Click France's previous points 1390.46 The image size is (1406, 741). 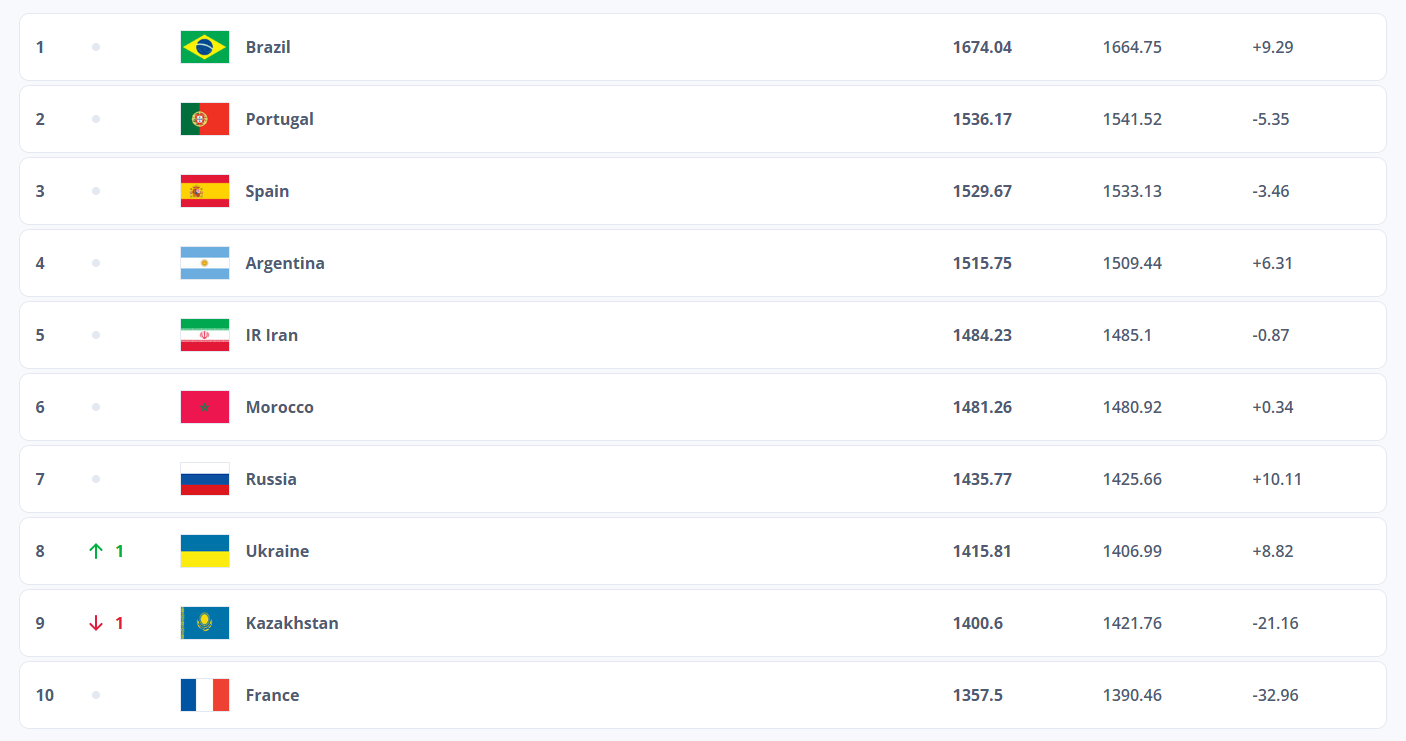[x=1132, y=695]
